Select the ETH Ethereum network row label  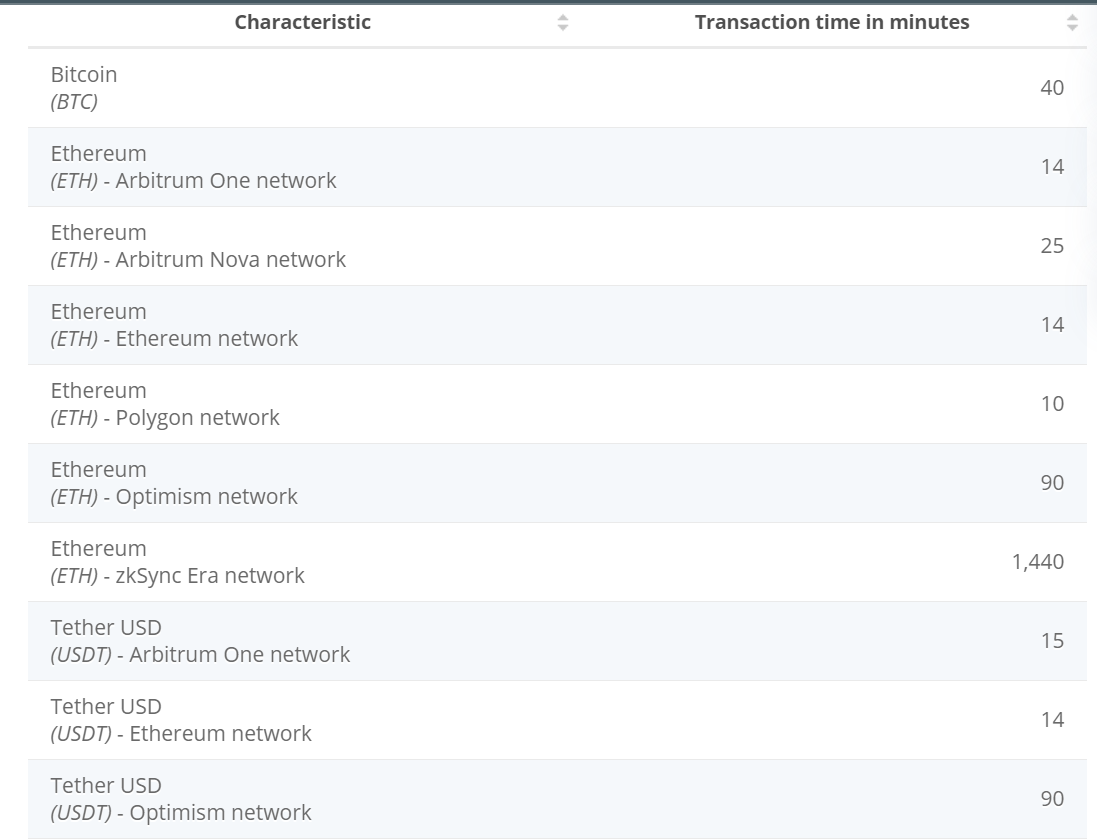[174, 325]
